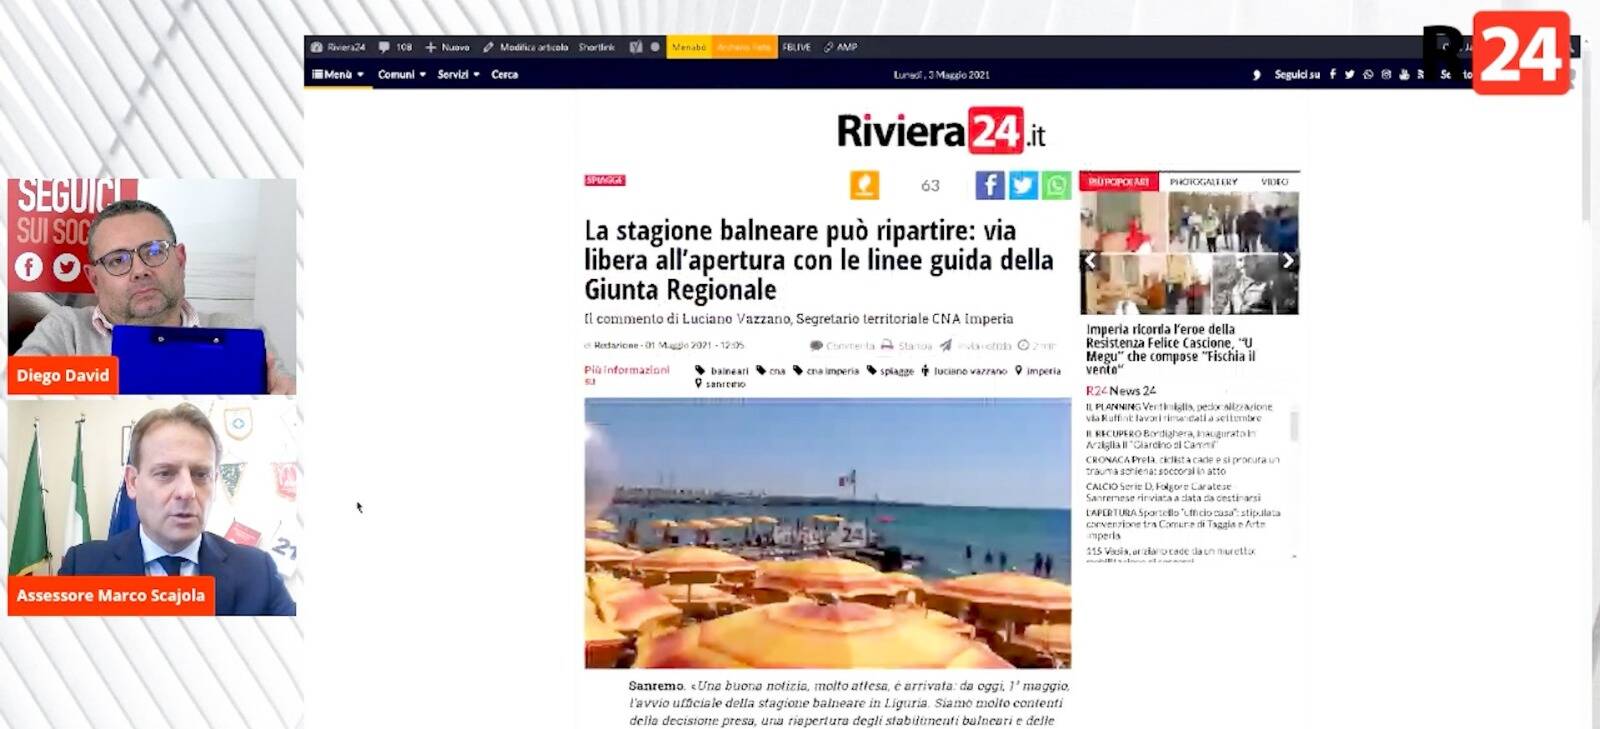Share article on Twitter button
Screen dimensions: 1600x729
coord(1023,185)
